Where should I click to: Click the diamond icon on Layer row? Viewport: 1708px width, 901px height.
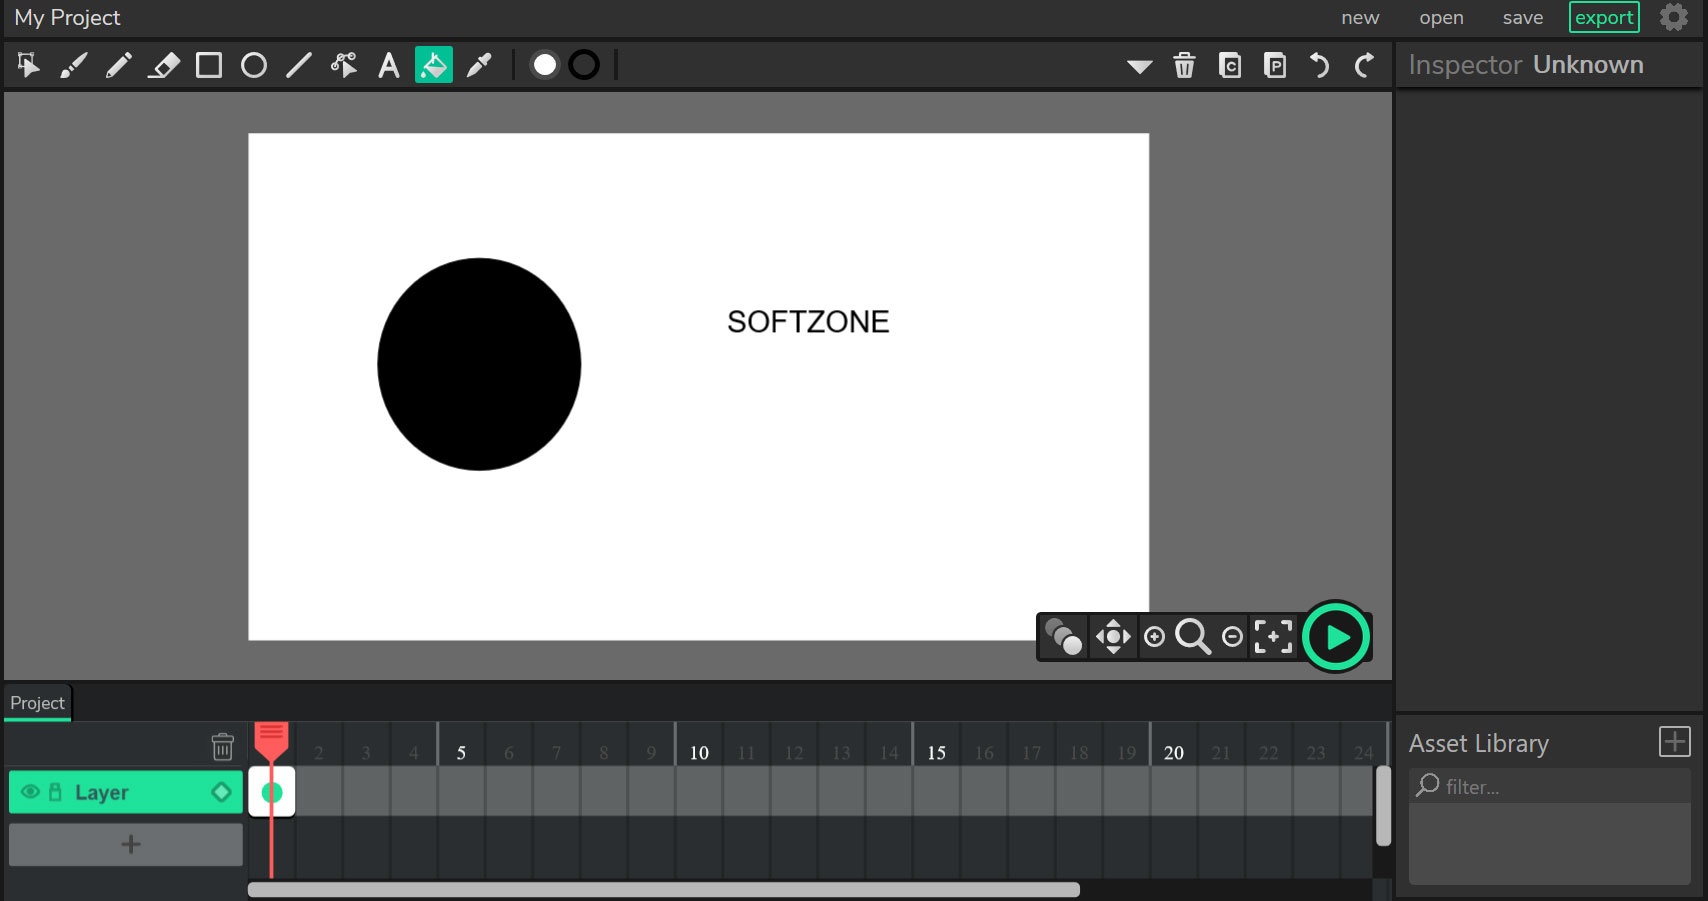221,792
